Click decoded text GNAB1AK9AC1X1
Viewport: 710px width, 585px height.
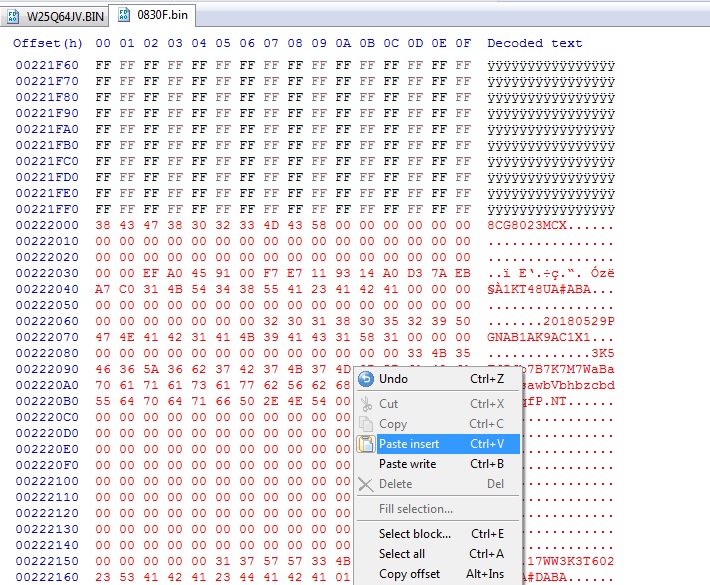click(x=539, y=337)
